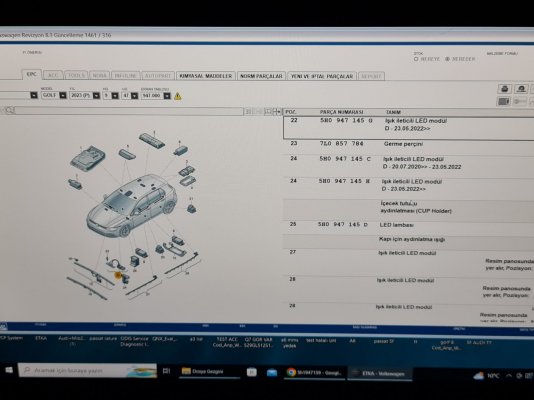Click the white app icon after Dosya Gezgini
The height and width of the screenshot is (400, 534).
252,372
